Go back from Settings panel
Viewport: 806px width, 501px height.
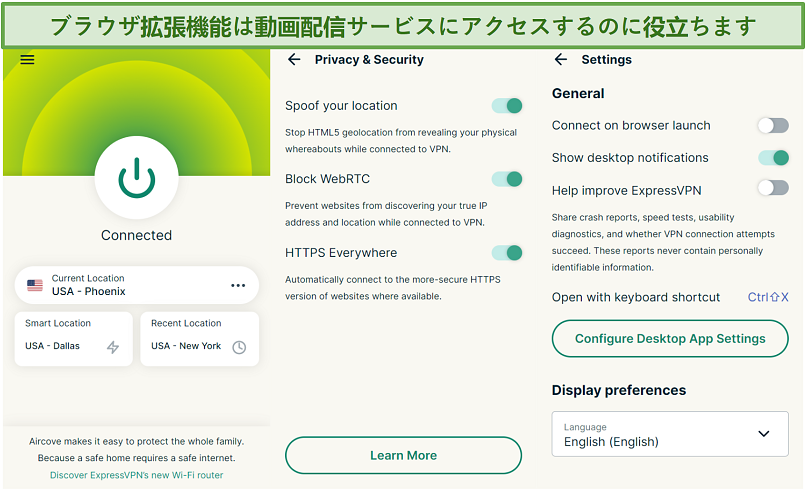pyautogui.click(x=561, y=60)
